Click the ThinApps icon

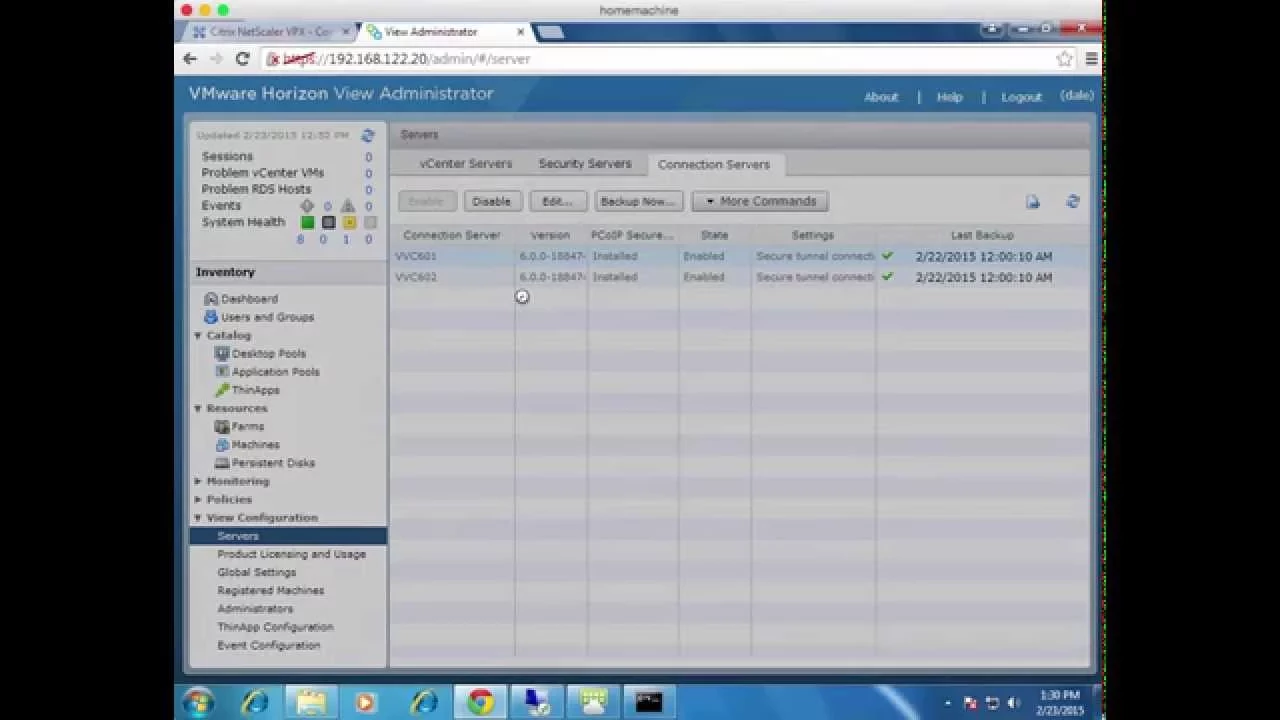click(x=222, y=390)
